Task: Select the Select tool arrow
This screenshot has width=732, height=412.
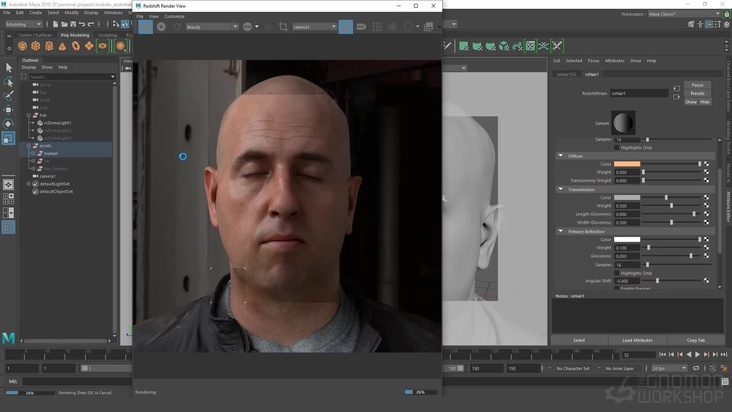Action: (8, 68)
